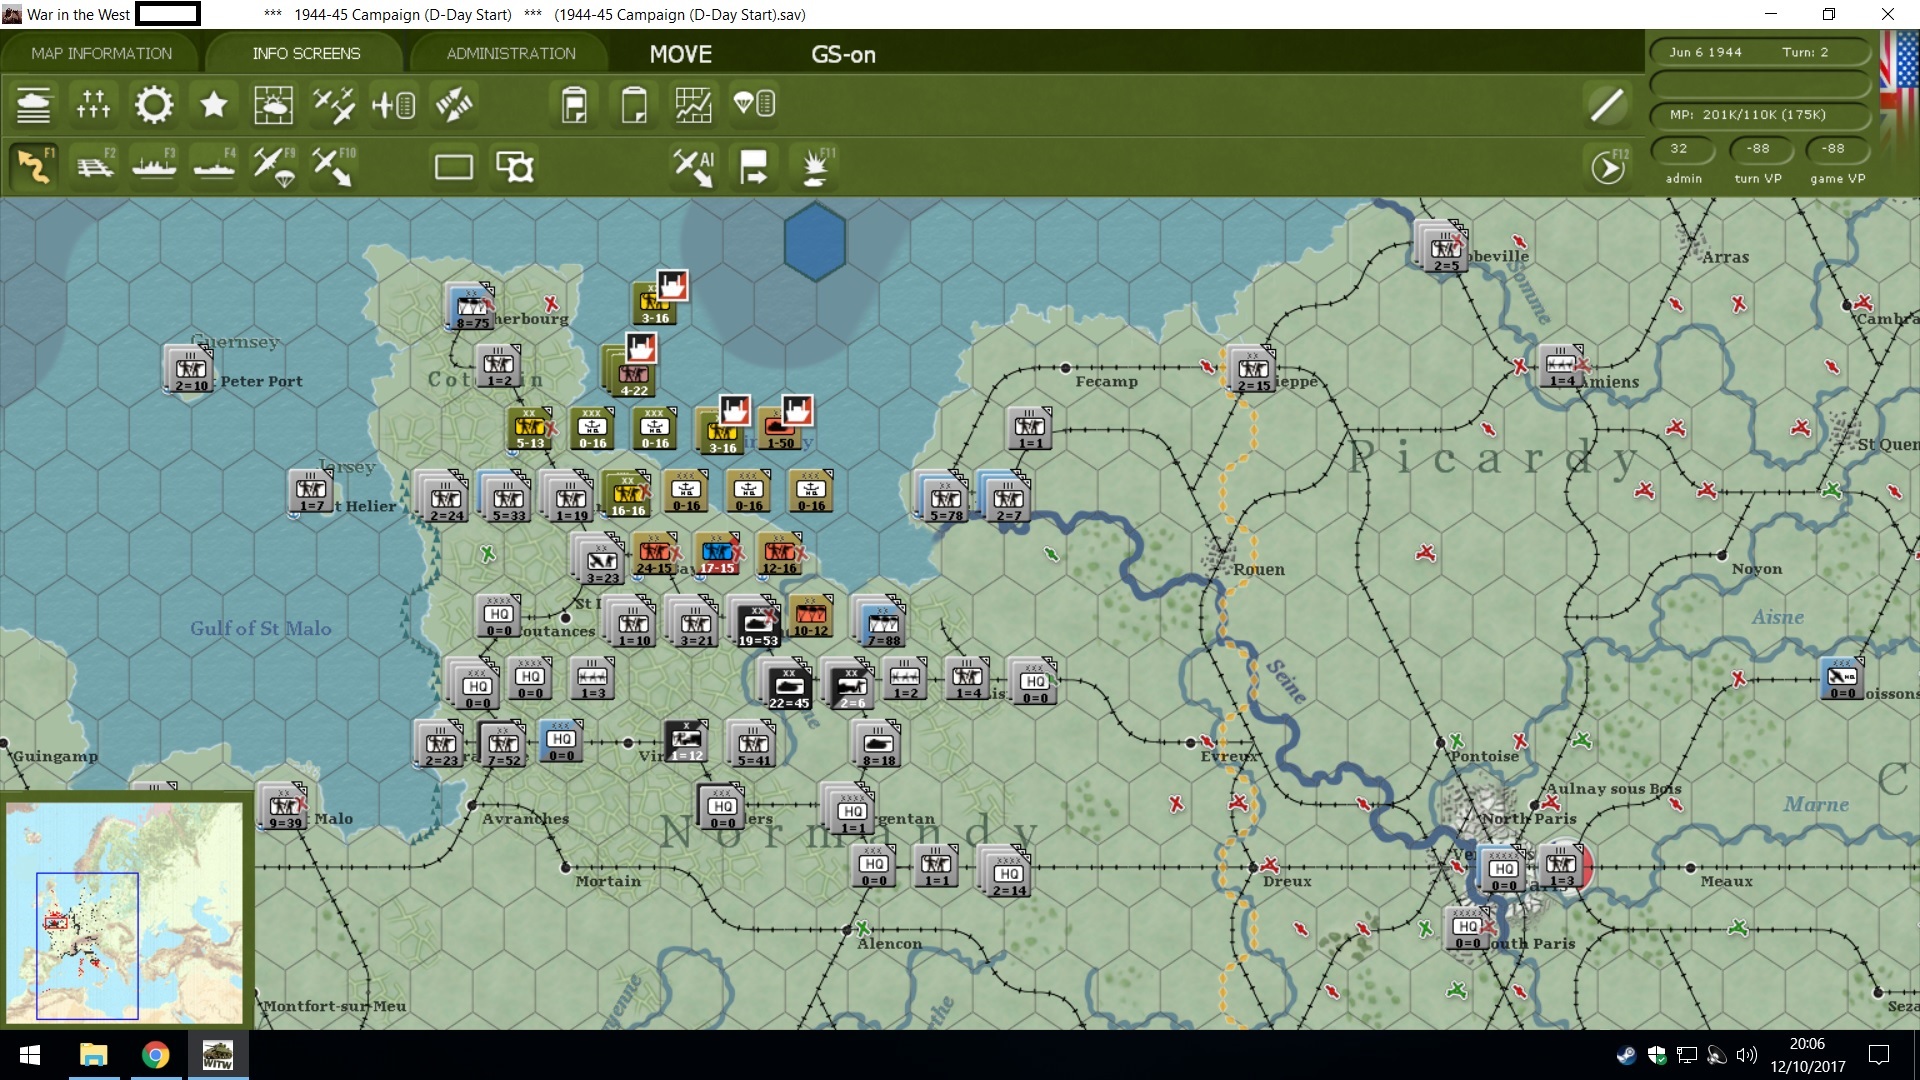Toggle the GS-on ground support setting
Viewport: 1920px width, 1080px height.
pos(843,55)
